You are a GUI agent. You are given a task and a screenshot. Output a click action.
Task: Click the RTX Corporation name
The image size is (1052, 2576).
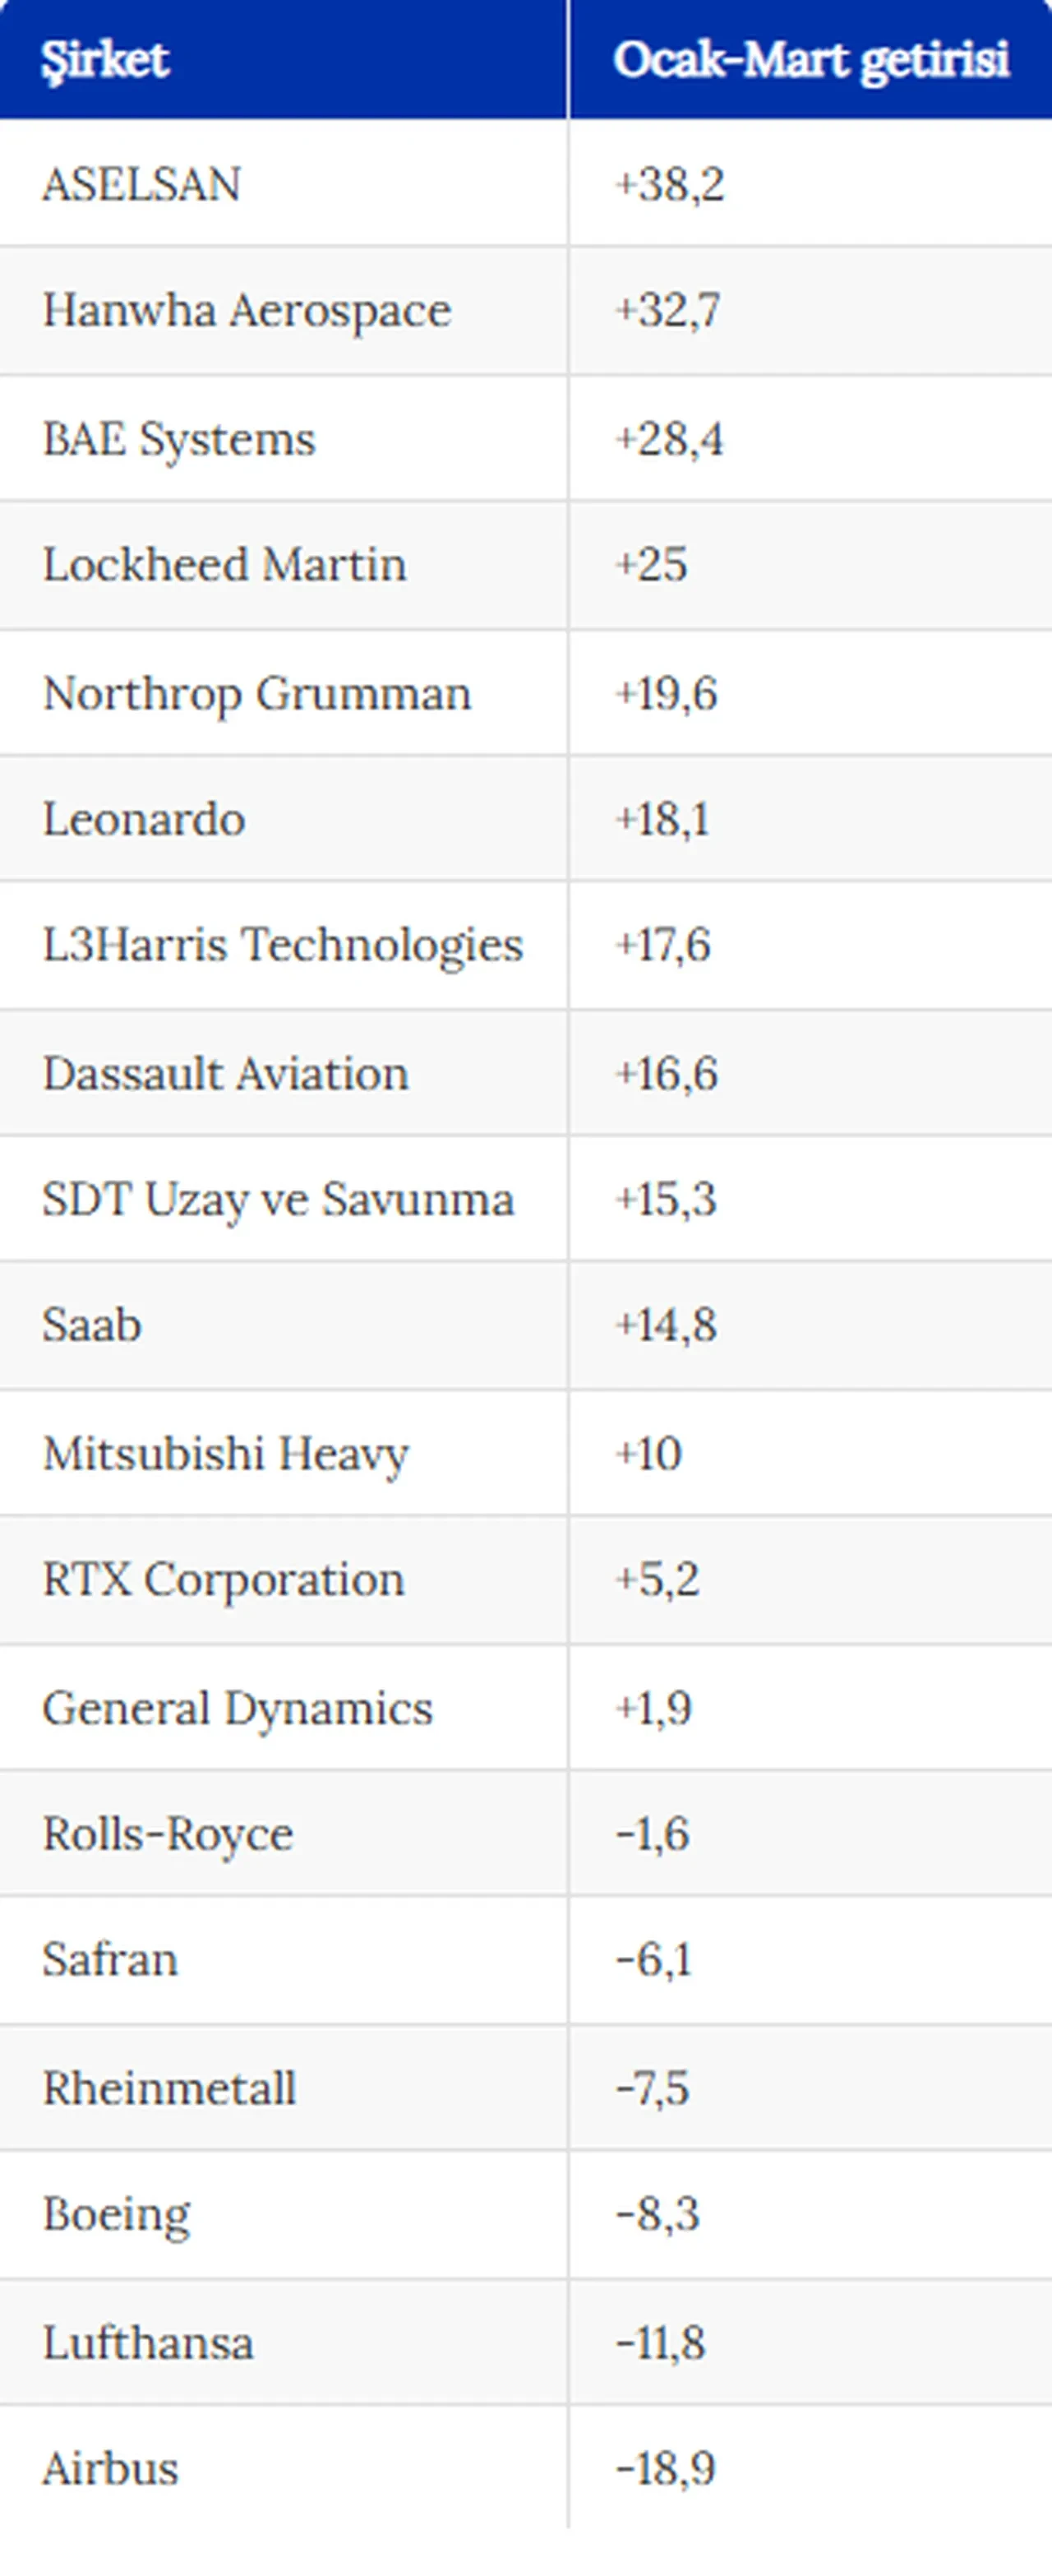tap(224, 1580)
